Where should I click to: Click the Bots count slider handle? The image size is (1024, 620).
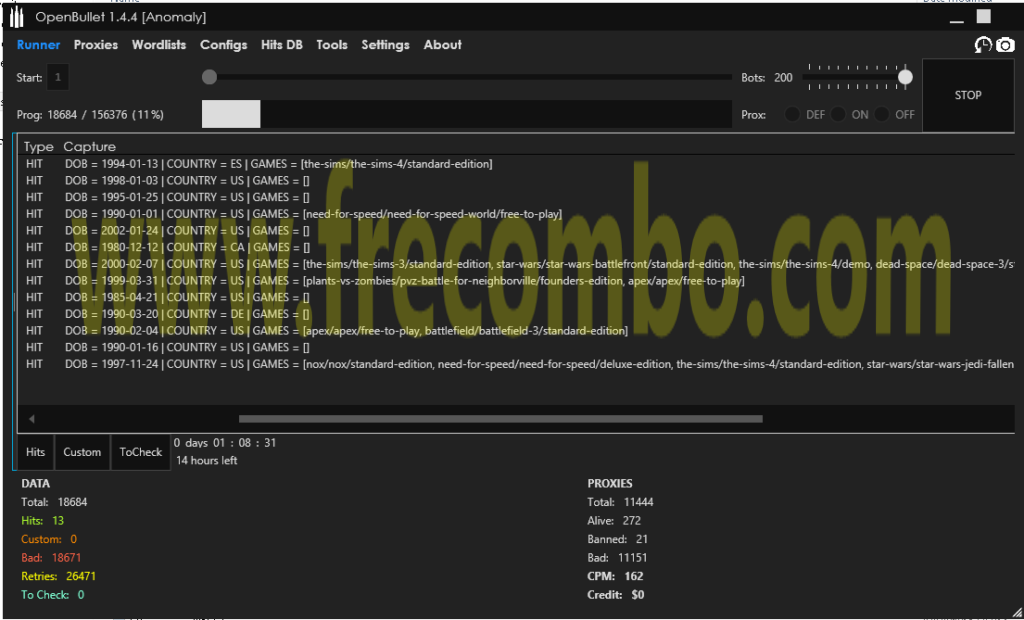[x=905, y=77]
